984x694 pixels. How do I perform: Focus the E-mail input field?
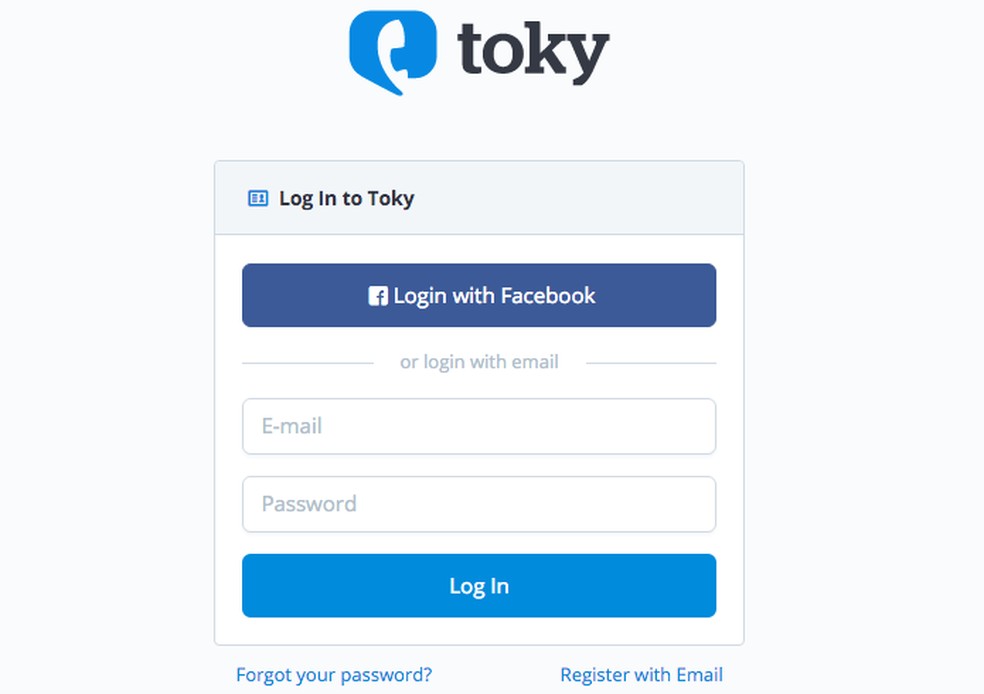click(x=479, y=426)
